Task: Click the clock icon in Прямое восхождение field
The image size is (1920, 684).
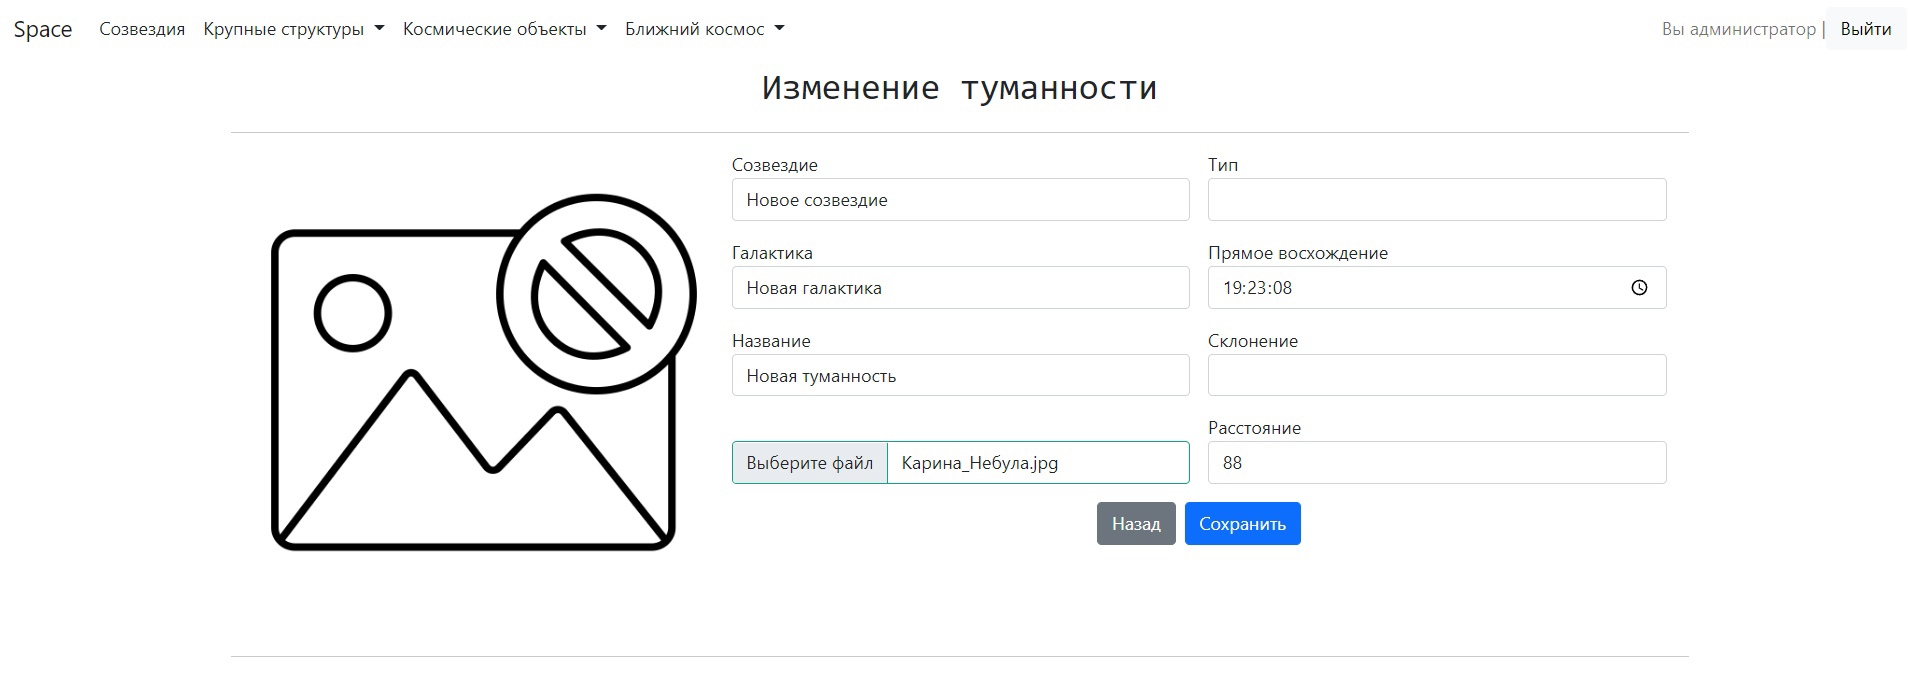Action: 1639,288
